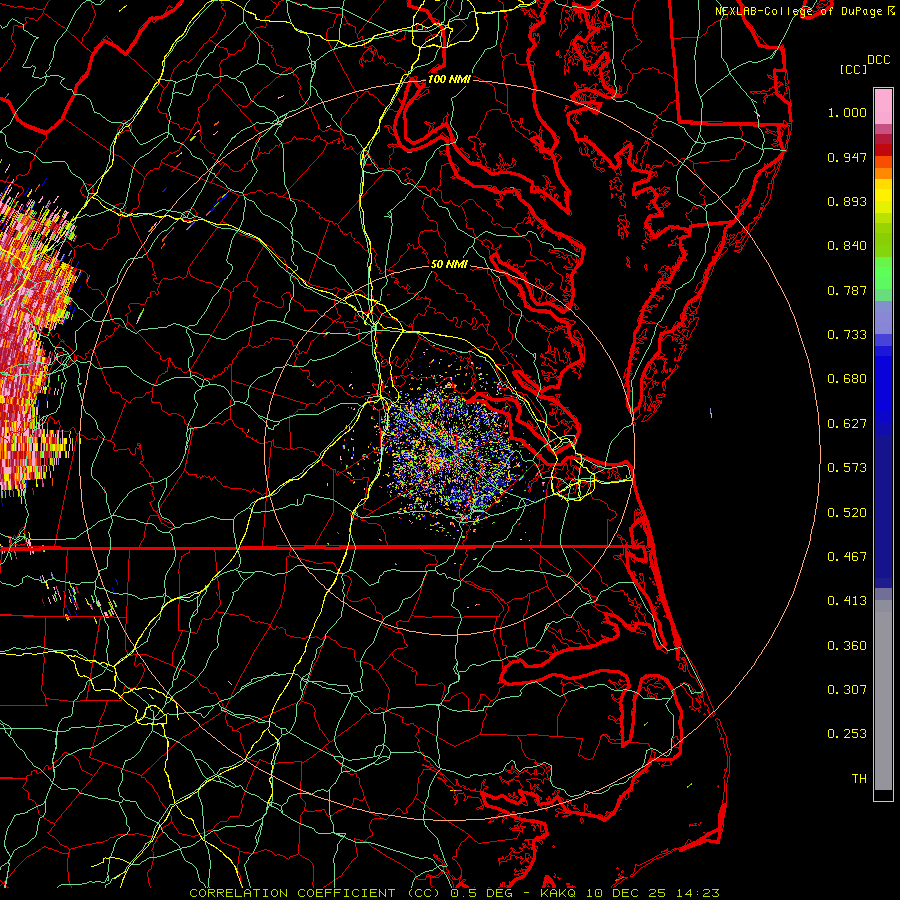Click the DCC product label

(x=878, y=60)
